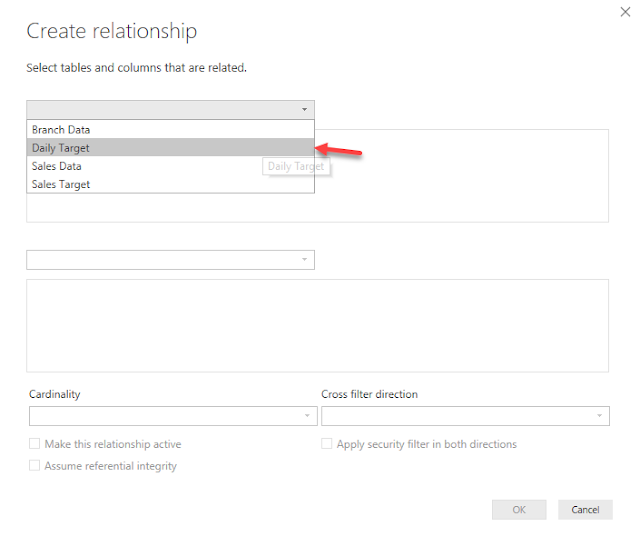
Task: Select Branch Data from the table list
Action: pyautogui.click(x=61, y=130)
